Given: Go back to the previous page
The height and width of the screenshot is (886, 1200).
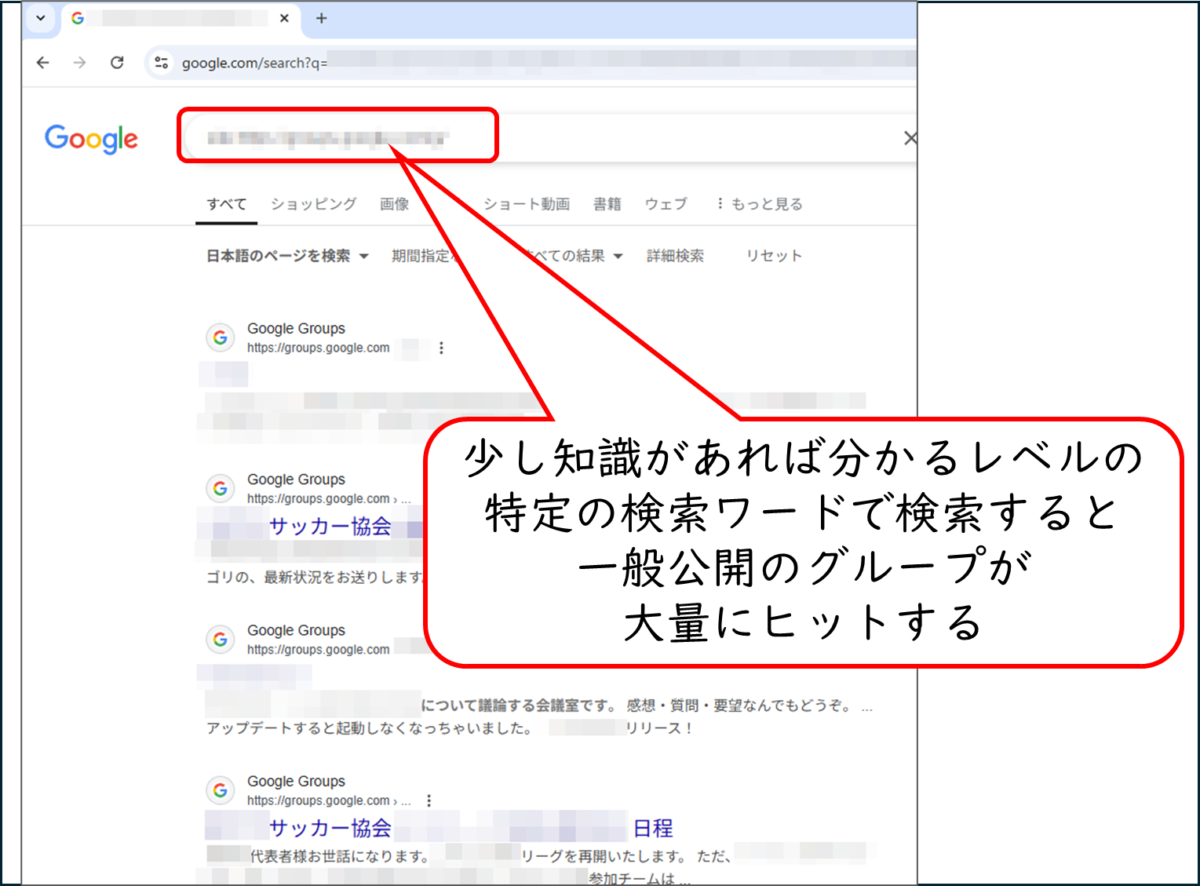Looking at the screenshot, I should click(42, 63).
